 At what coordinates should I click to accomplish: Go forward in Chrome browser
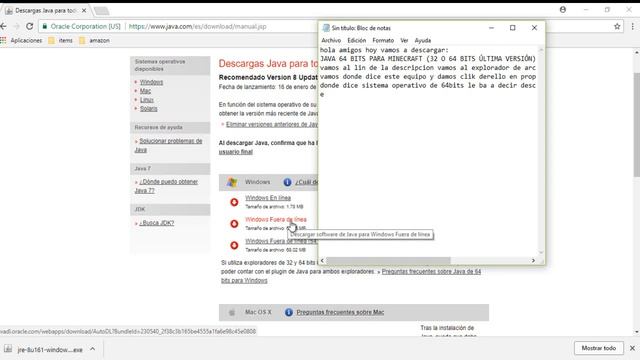(x=16, y=27)
